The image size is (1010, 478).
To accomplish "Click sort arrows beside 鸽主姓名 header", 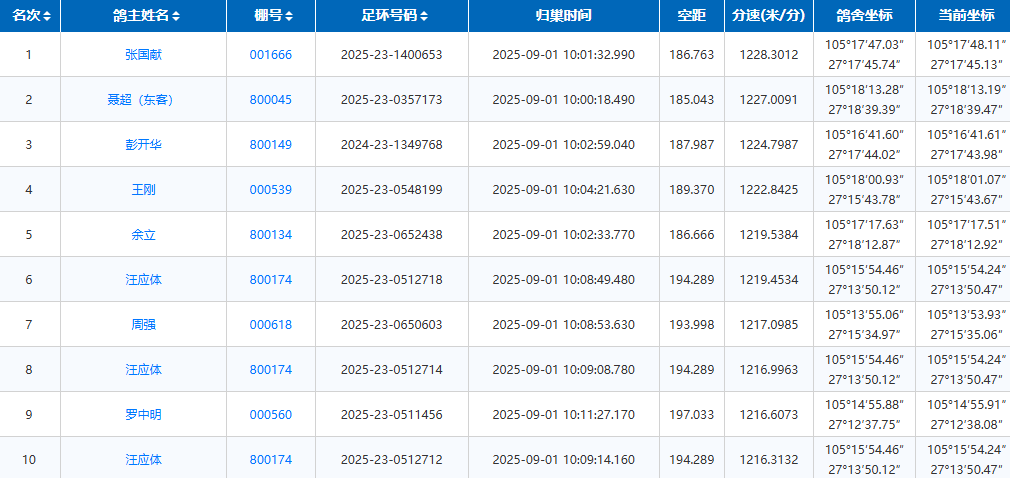I will tap(176, 16).
